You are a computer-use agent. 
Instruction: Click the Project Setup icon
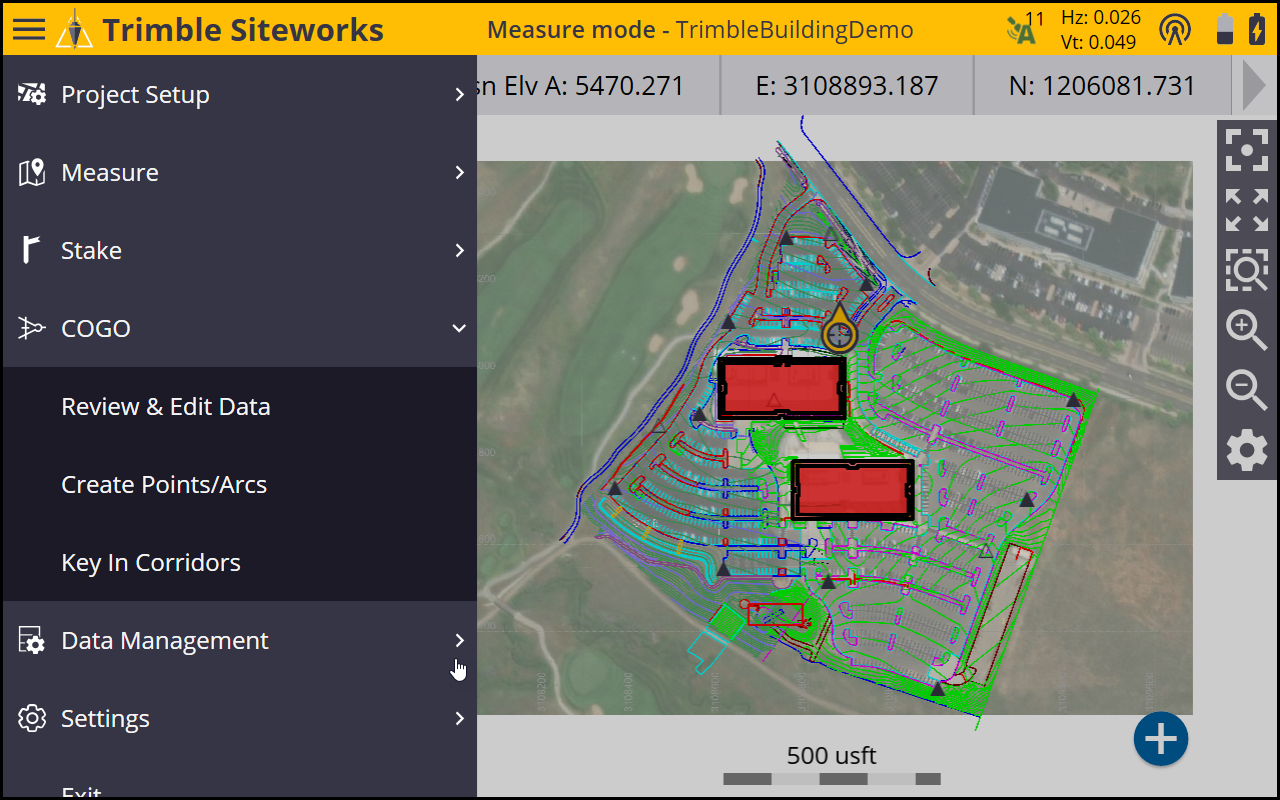32,94
